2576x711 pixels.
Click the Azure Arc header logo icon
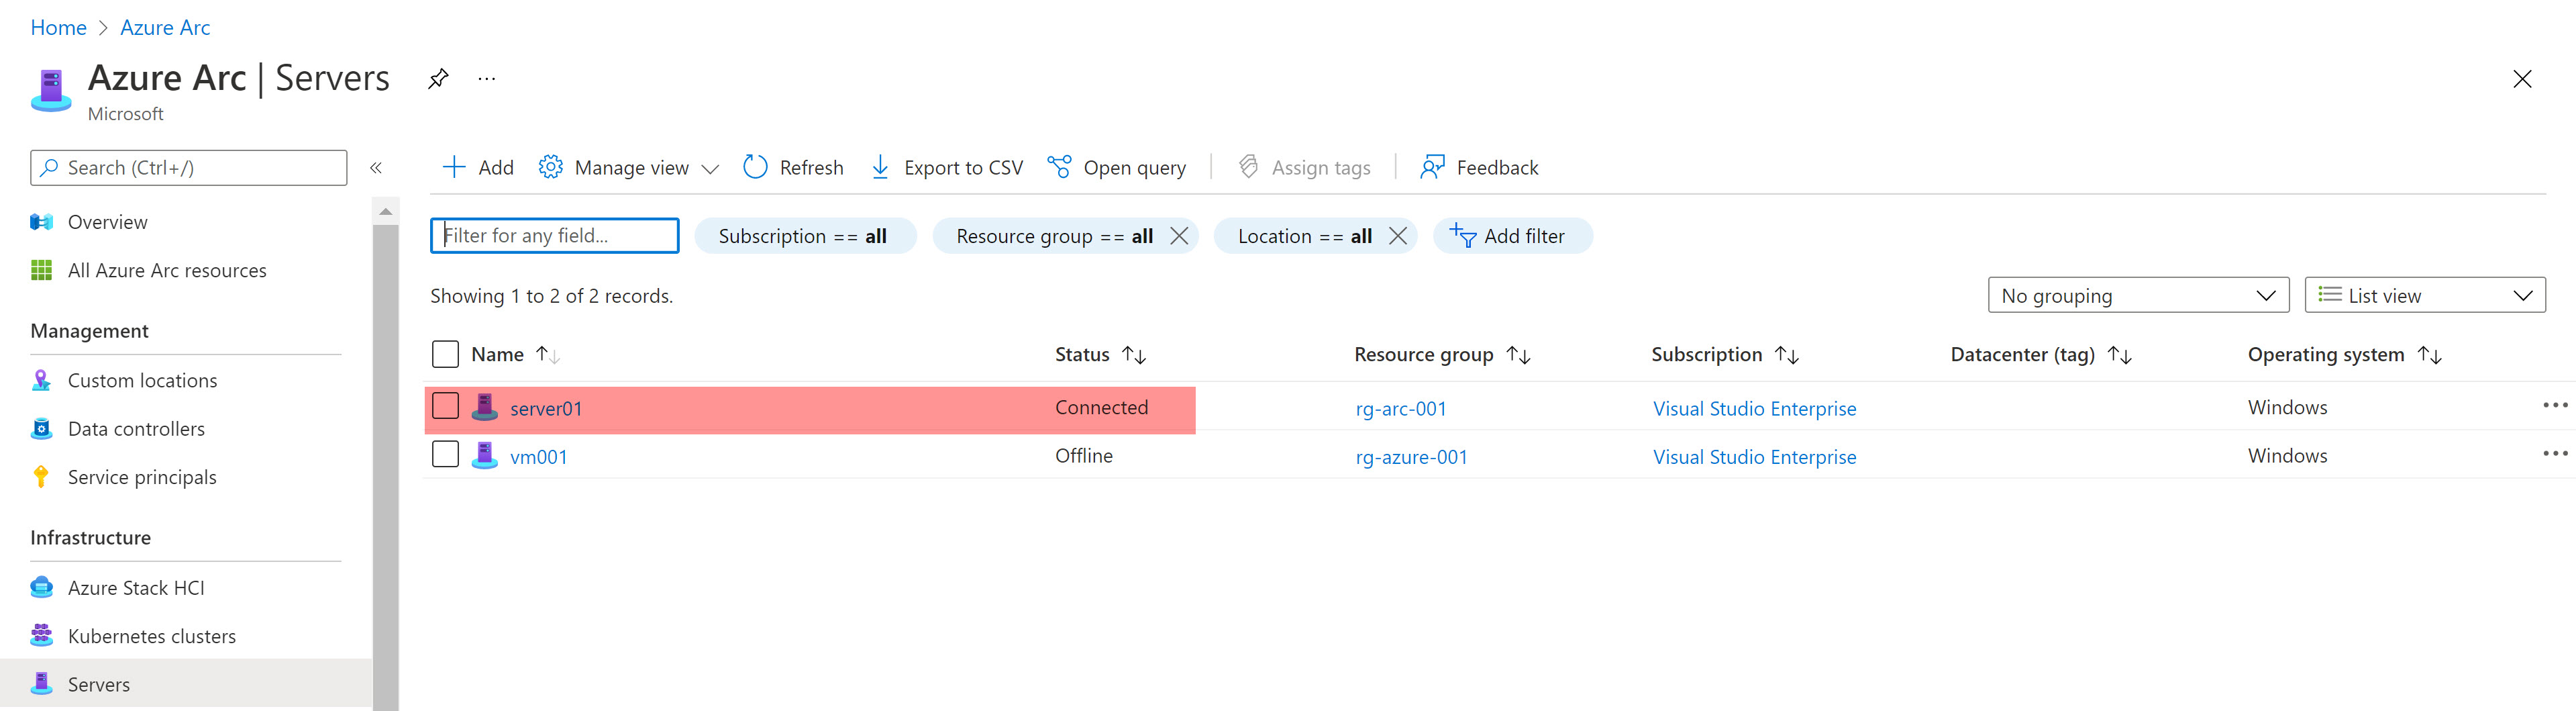(51, 90)
